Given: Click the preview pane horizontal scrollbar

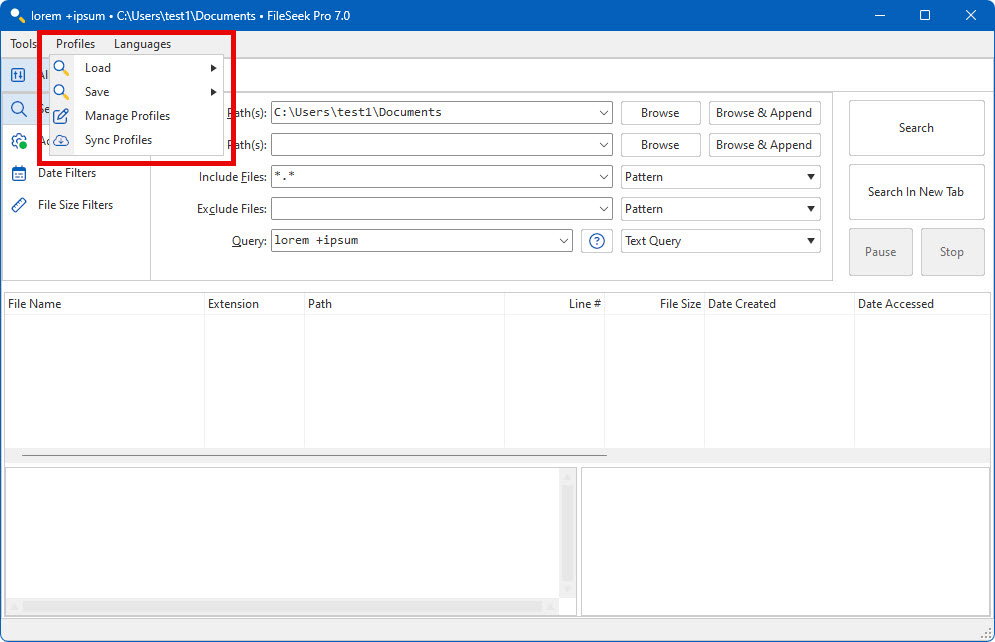Looking at the screenshot, I should [x=283, y=606].
